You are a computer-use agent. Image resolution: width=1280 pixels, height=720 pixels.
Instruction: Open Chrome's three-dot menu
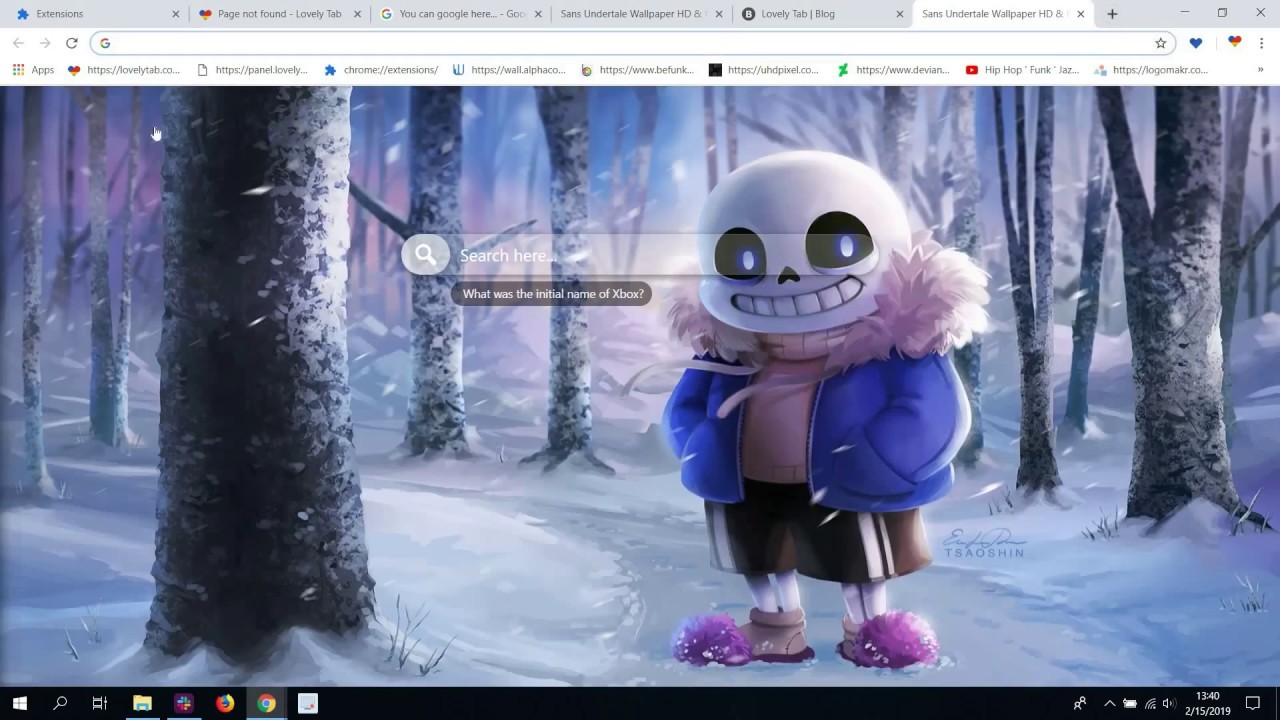[x=1262, y=43]
